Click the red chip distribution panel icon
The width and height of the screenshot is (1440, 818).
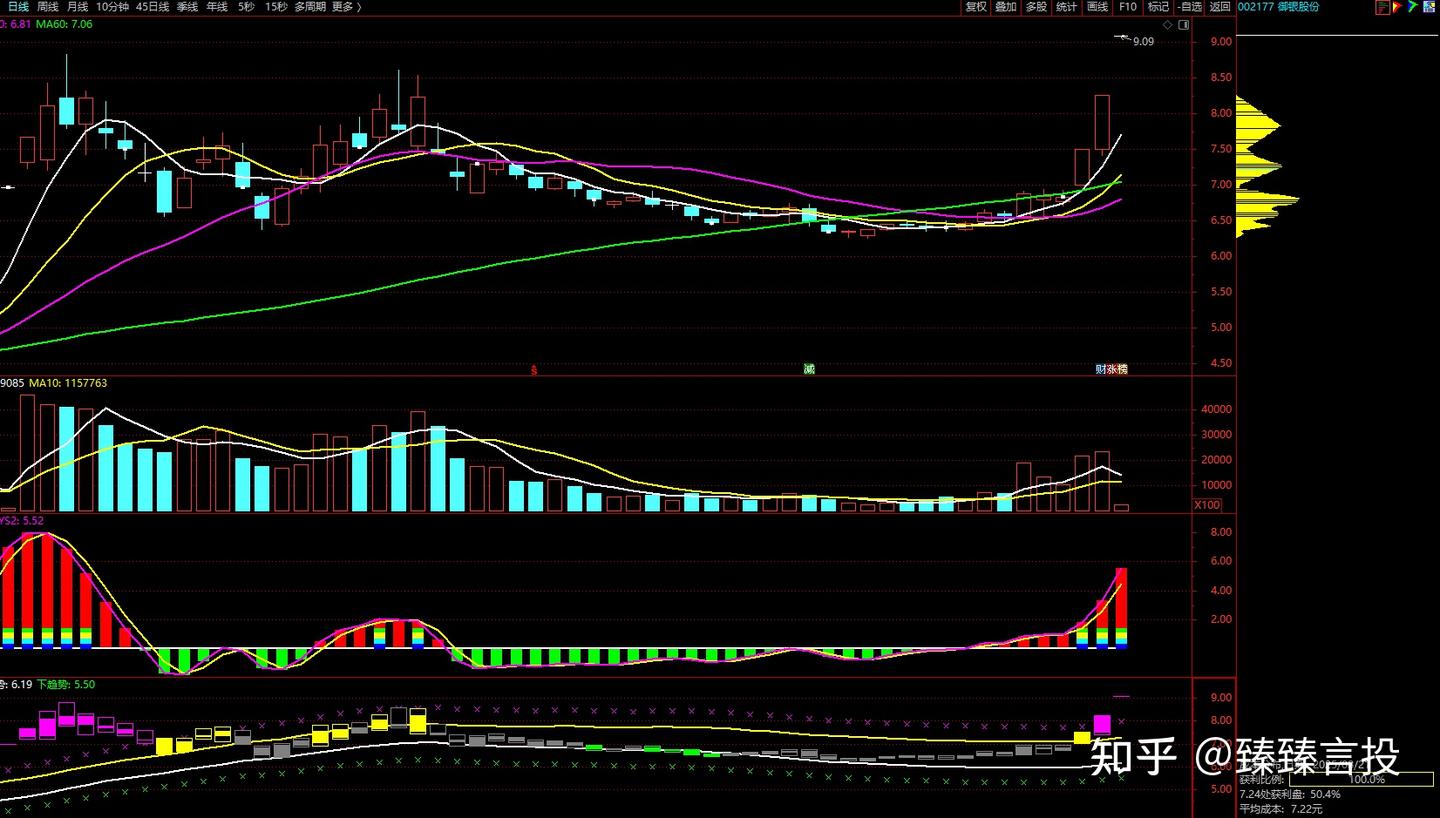[1382, 7]
